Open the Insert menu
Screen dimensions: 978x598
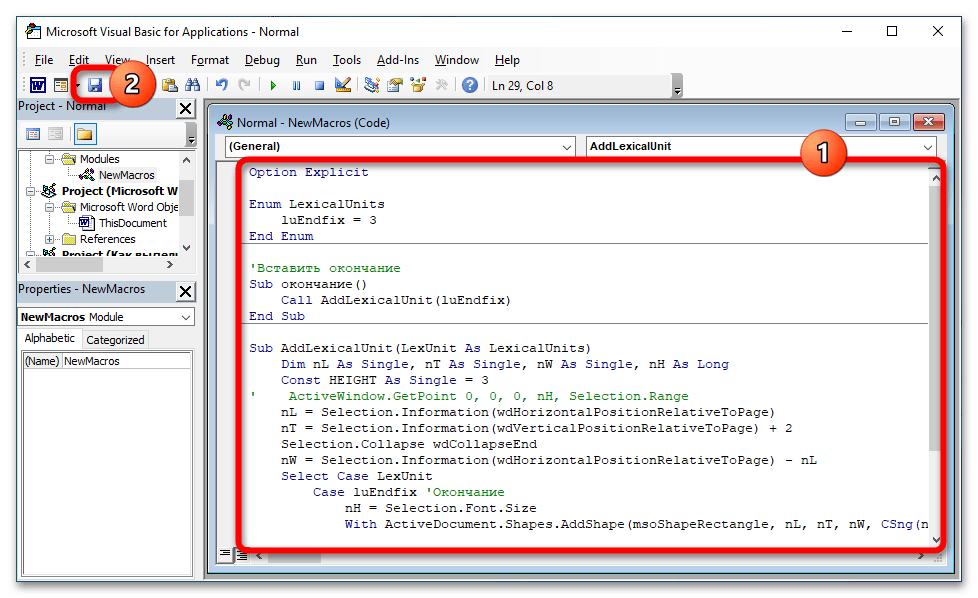160,60
